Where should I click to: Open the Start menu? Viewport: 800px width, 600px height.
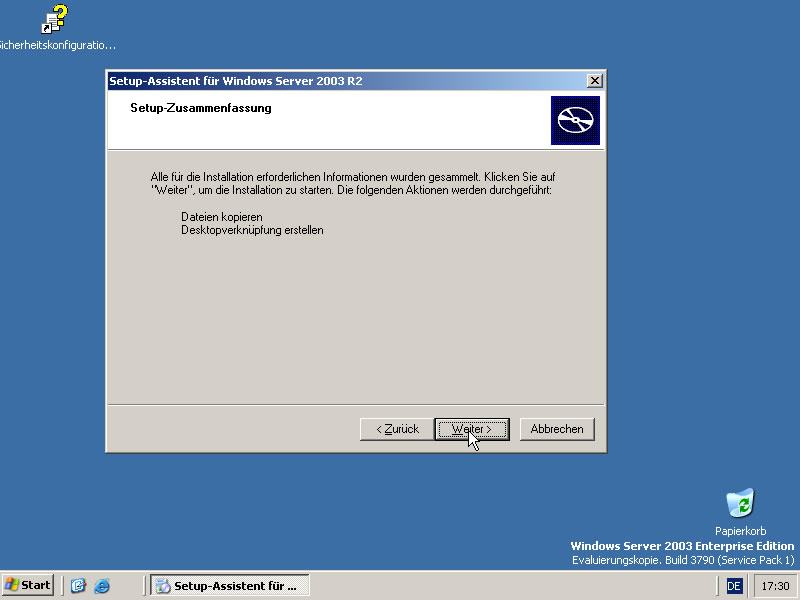click(28, 585)
